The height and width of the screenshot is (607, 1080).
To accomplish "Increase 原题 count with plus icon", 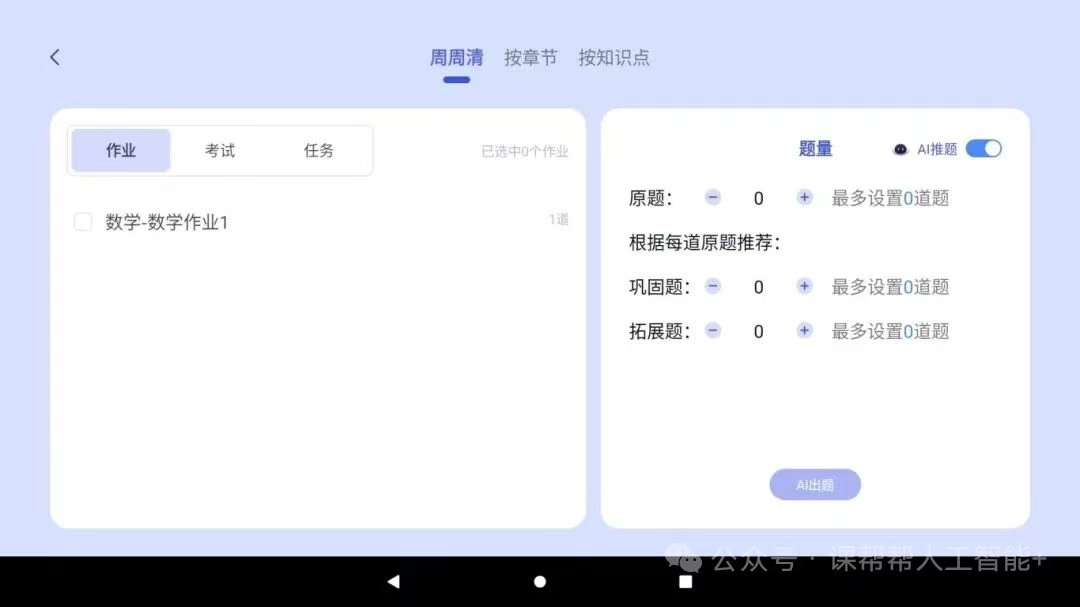I will click(x=804, y=198).
